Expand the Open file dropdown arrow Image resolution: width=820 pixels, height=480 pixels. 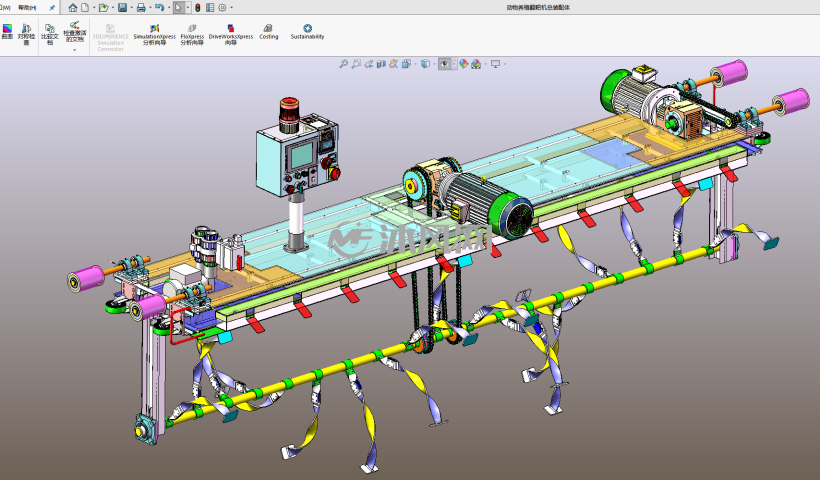click(x=112, y=8)
